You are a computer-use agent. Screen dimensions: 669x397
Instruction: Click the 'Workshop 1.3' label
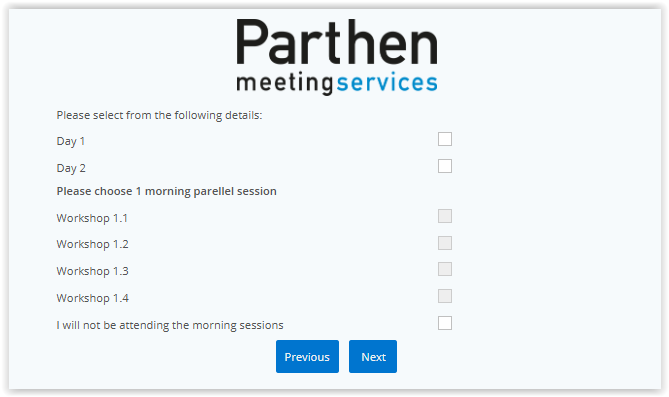point(92,271)
